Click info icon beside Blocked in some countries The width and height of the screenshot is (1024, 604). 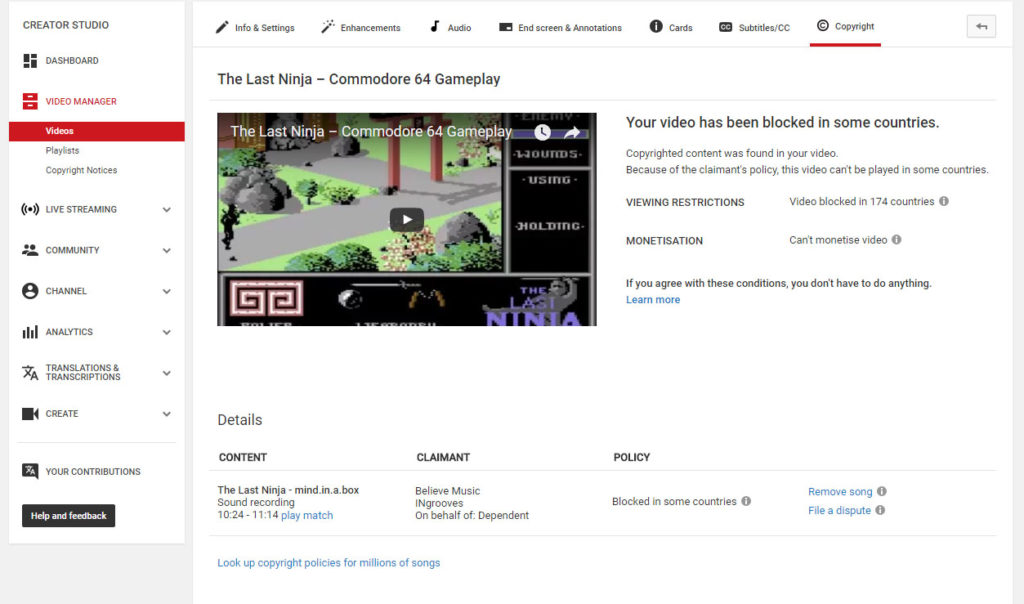coord(746,501)
